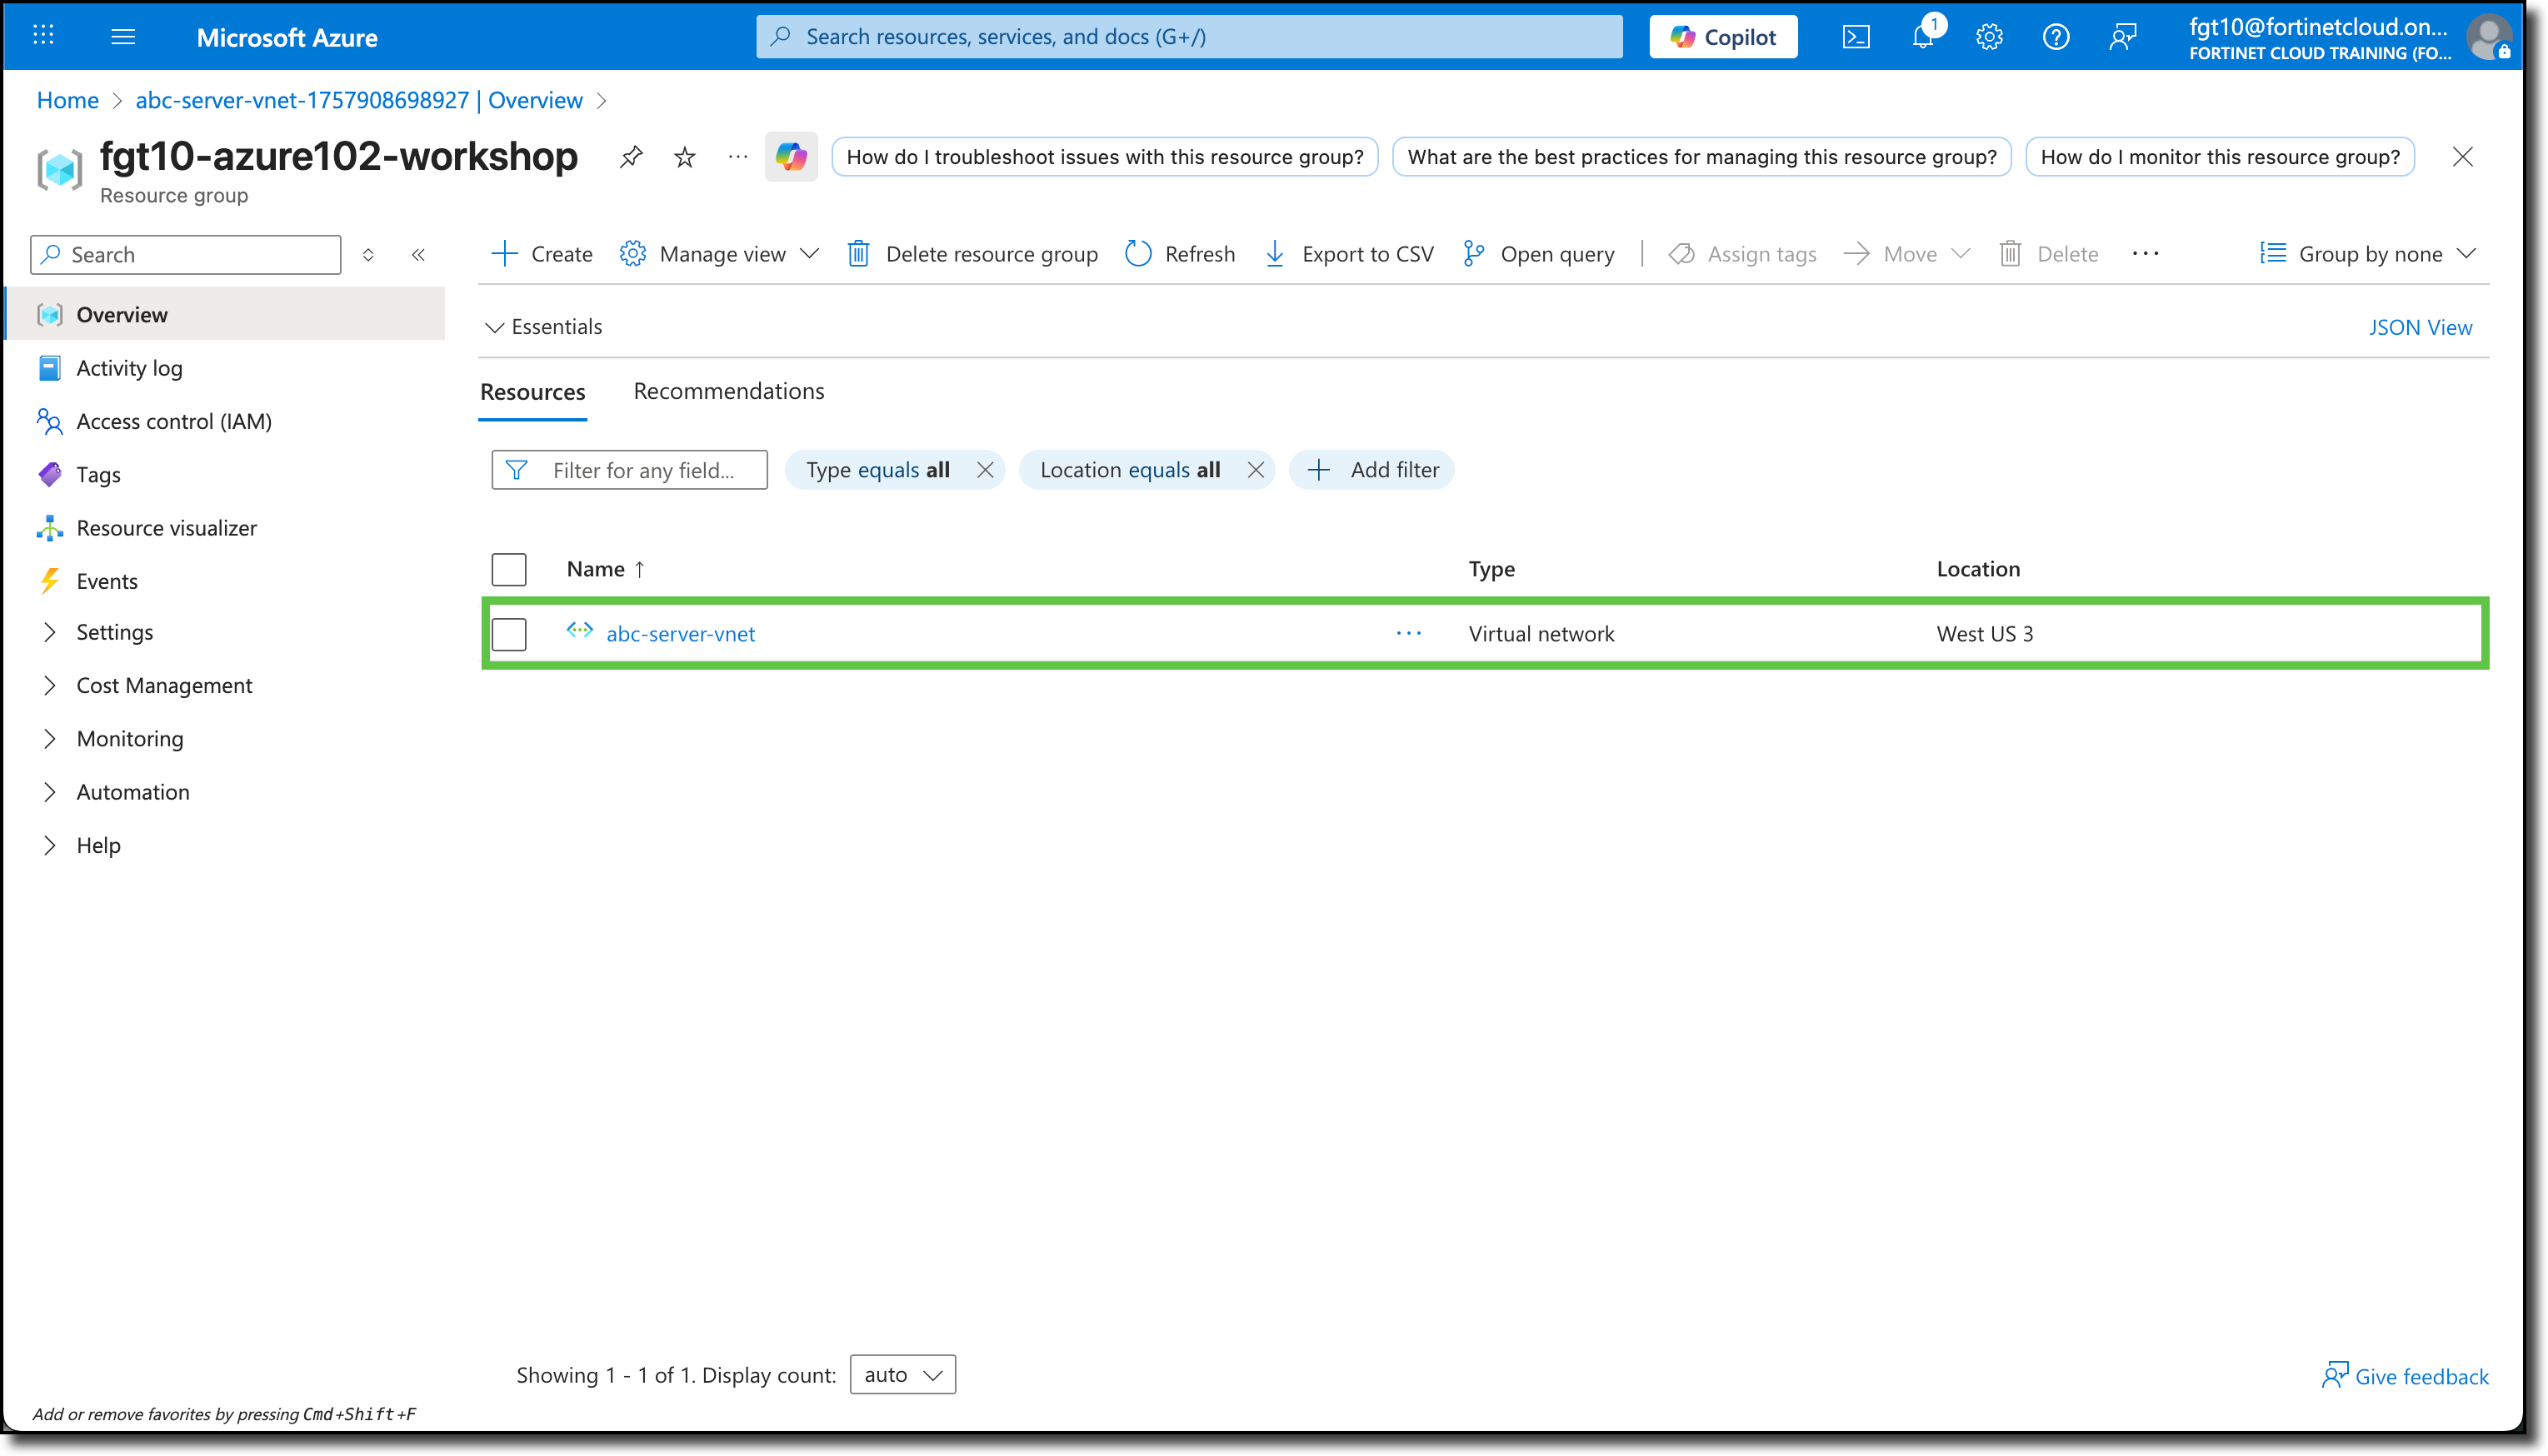Open the notifications bell
2548x1456 pixels.
[x=1922, y=36]
